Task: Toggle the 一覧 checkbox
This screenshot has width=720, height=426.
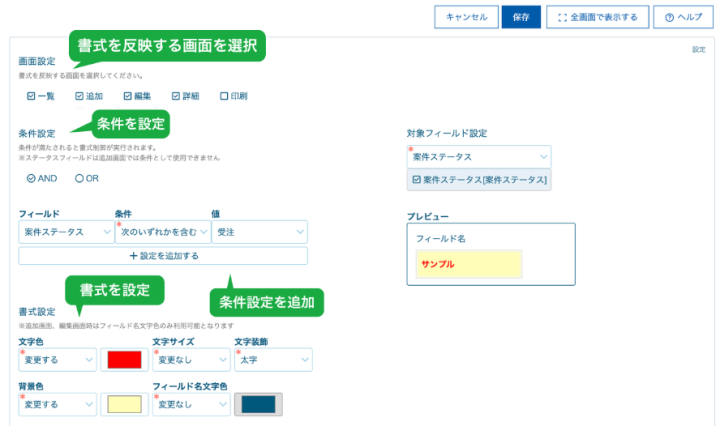Action: pyautogui.click(x=31, y=96)
